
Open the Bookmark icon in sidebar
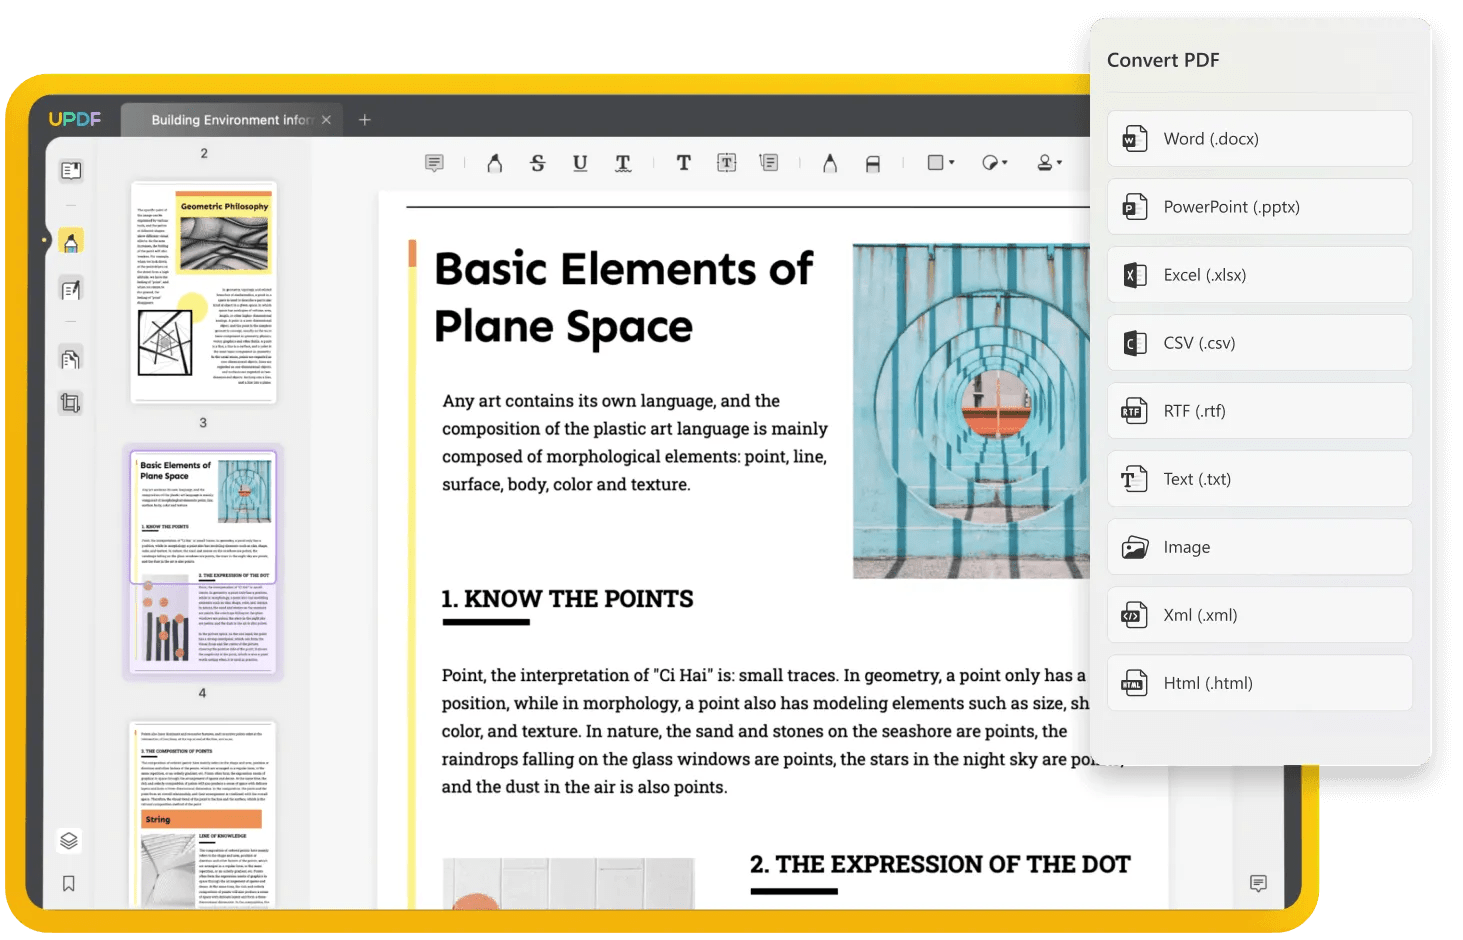69,883
